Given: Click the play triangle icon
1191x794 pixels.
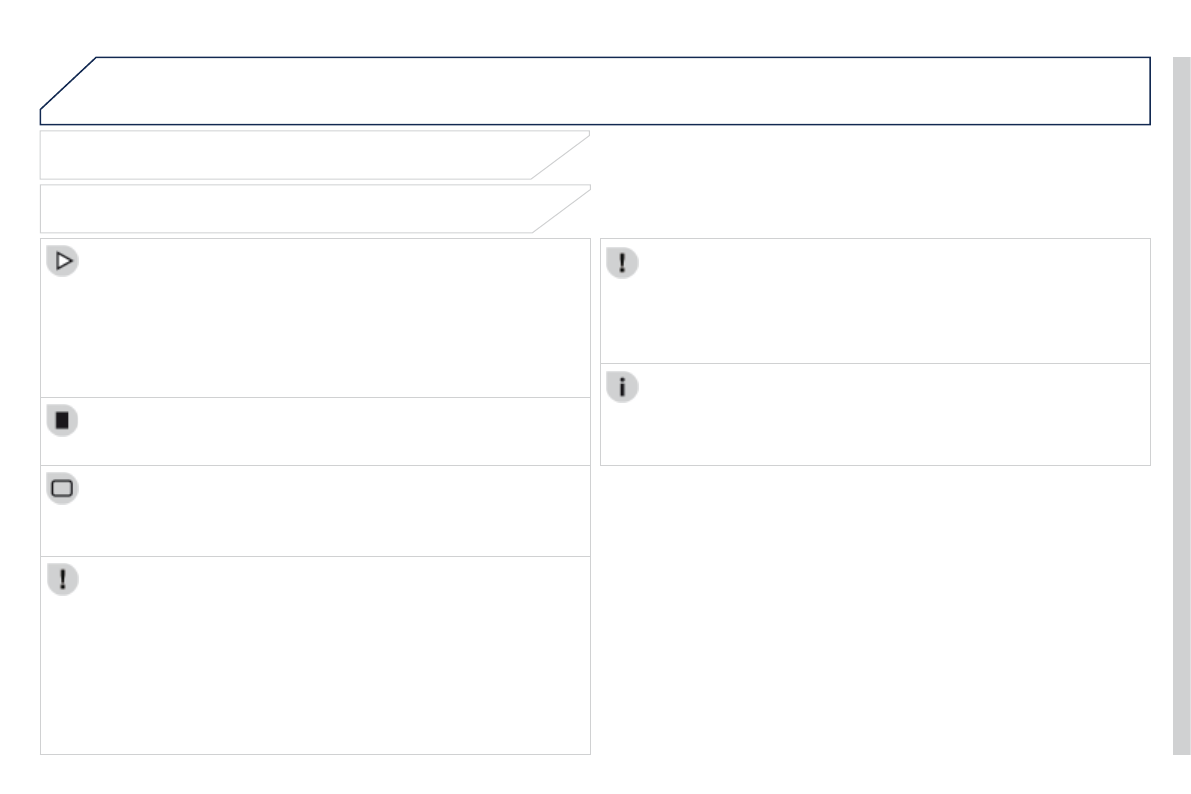Looking at the screenshot, I should (63, 262).
